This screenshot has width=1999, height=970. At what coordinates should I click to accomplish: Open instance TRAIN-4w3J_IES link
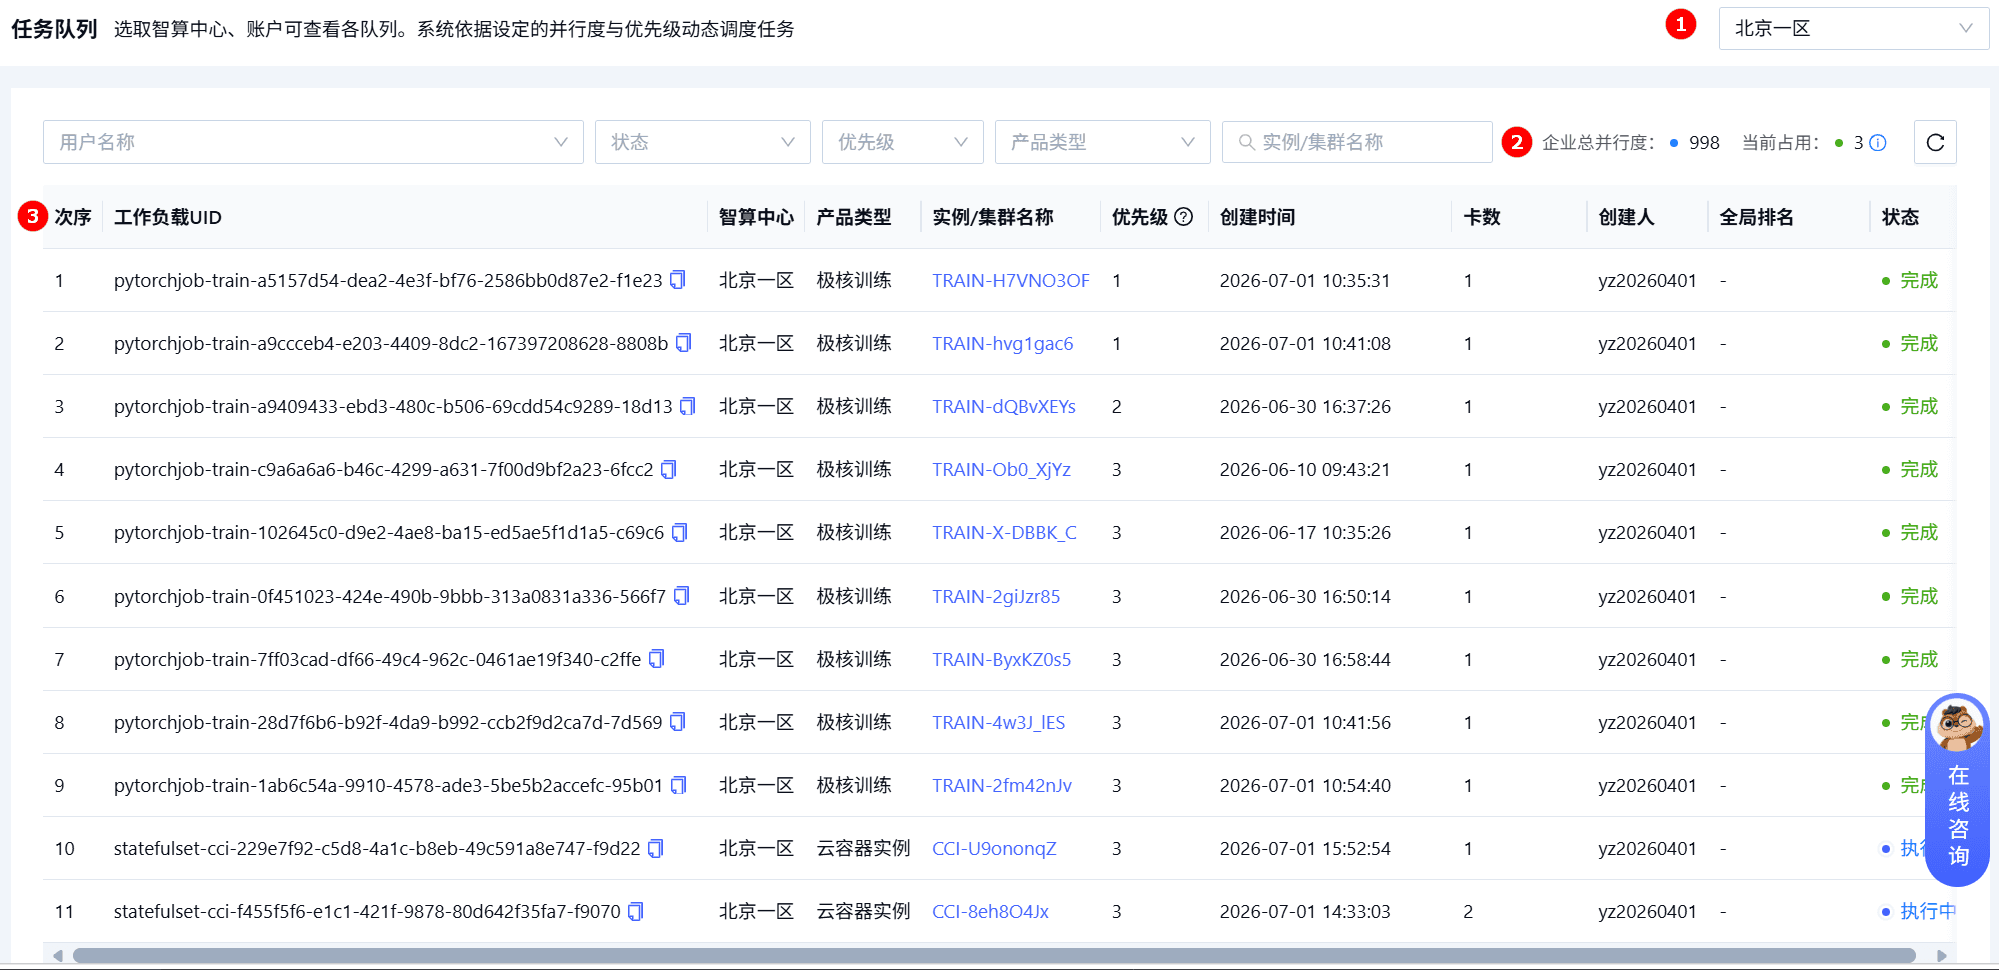pyautogui.click(x=999, y=723)
